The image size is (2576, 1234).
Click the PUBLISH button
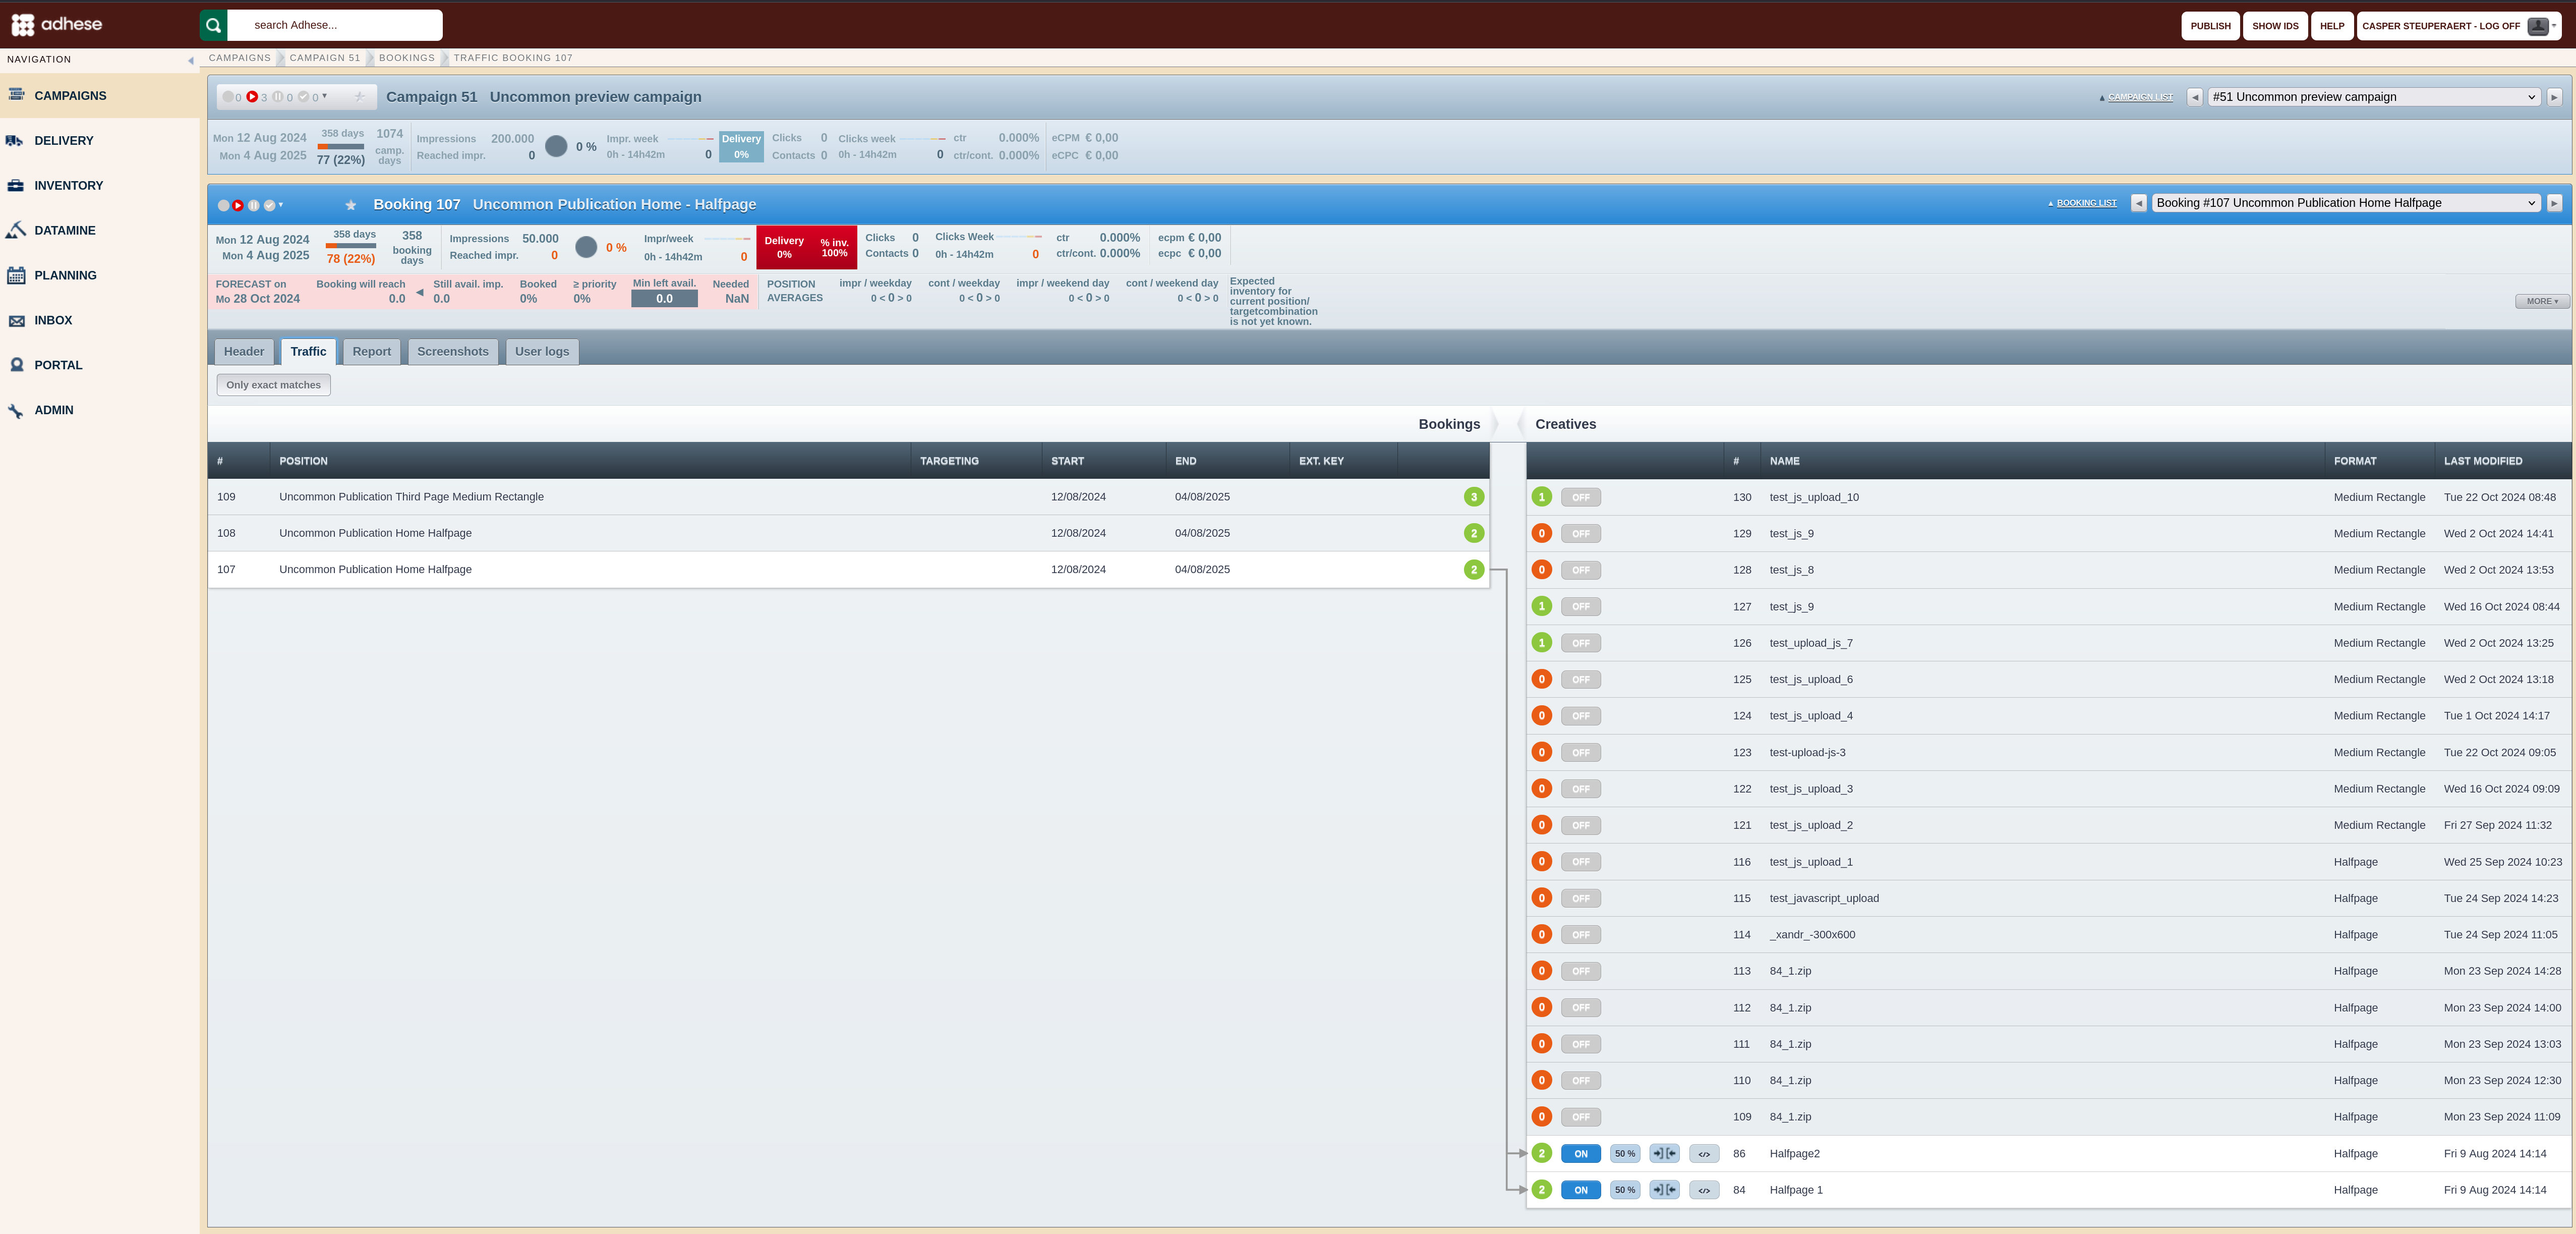[2210, 26]
